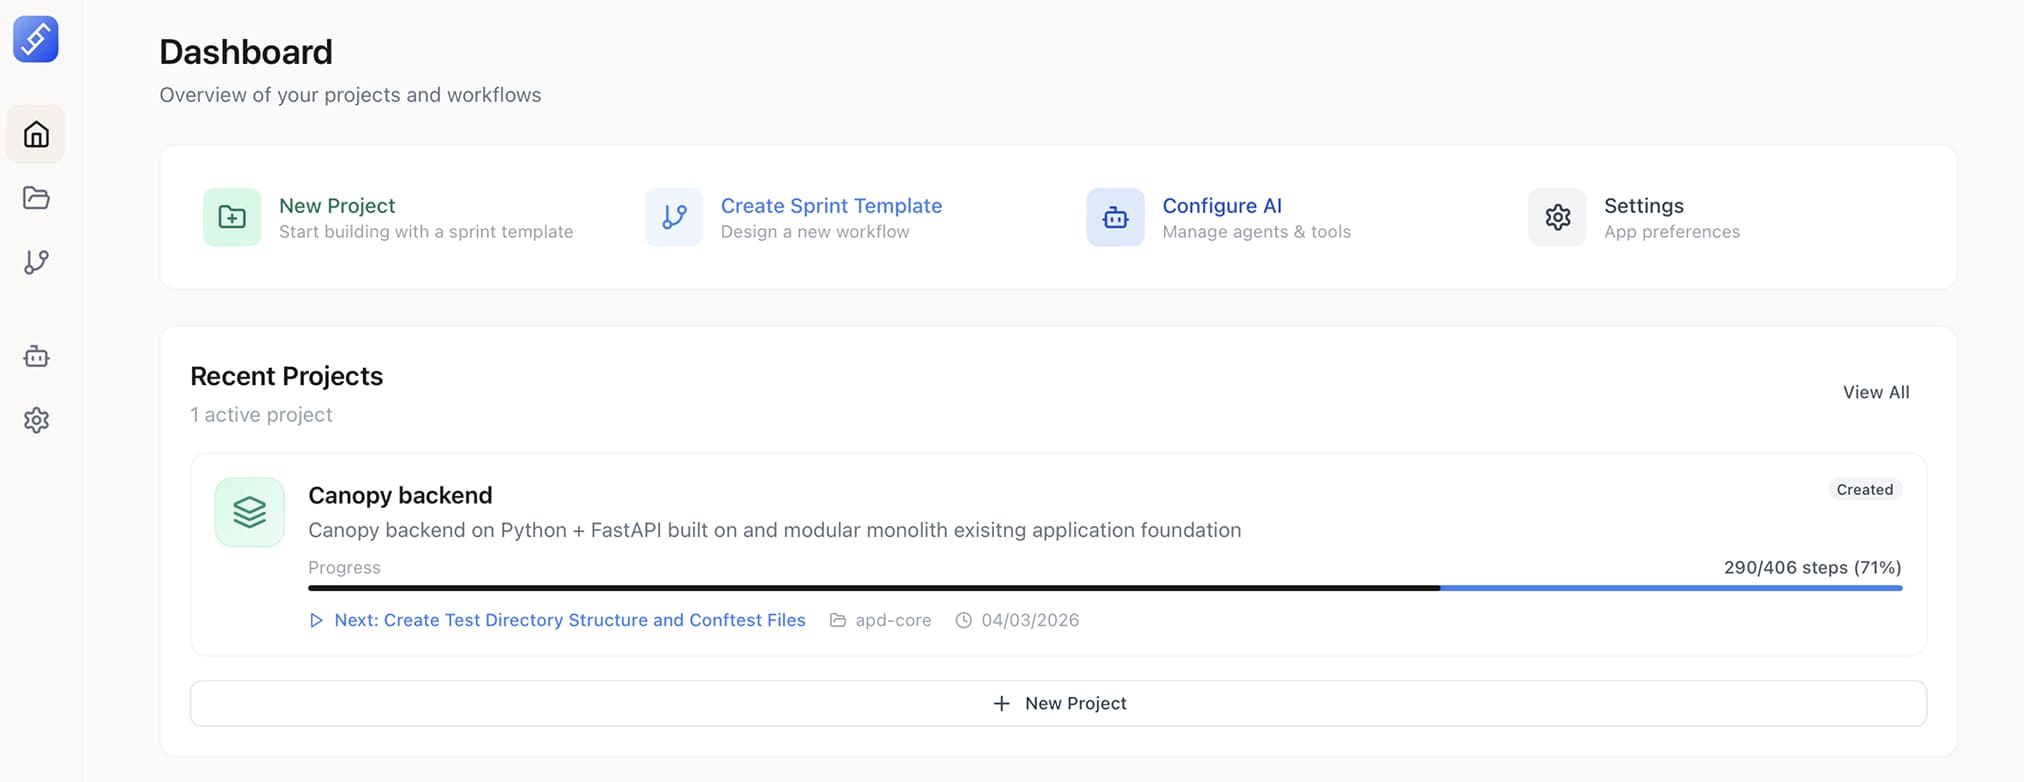Open the Canopy backend project title
Image resolution: width=2024 pixels, height=782 pixels.
[400, 495]
